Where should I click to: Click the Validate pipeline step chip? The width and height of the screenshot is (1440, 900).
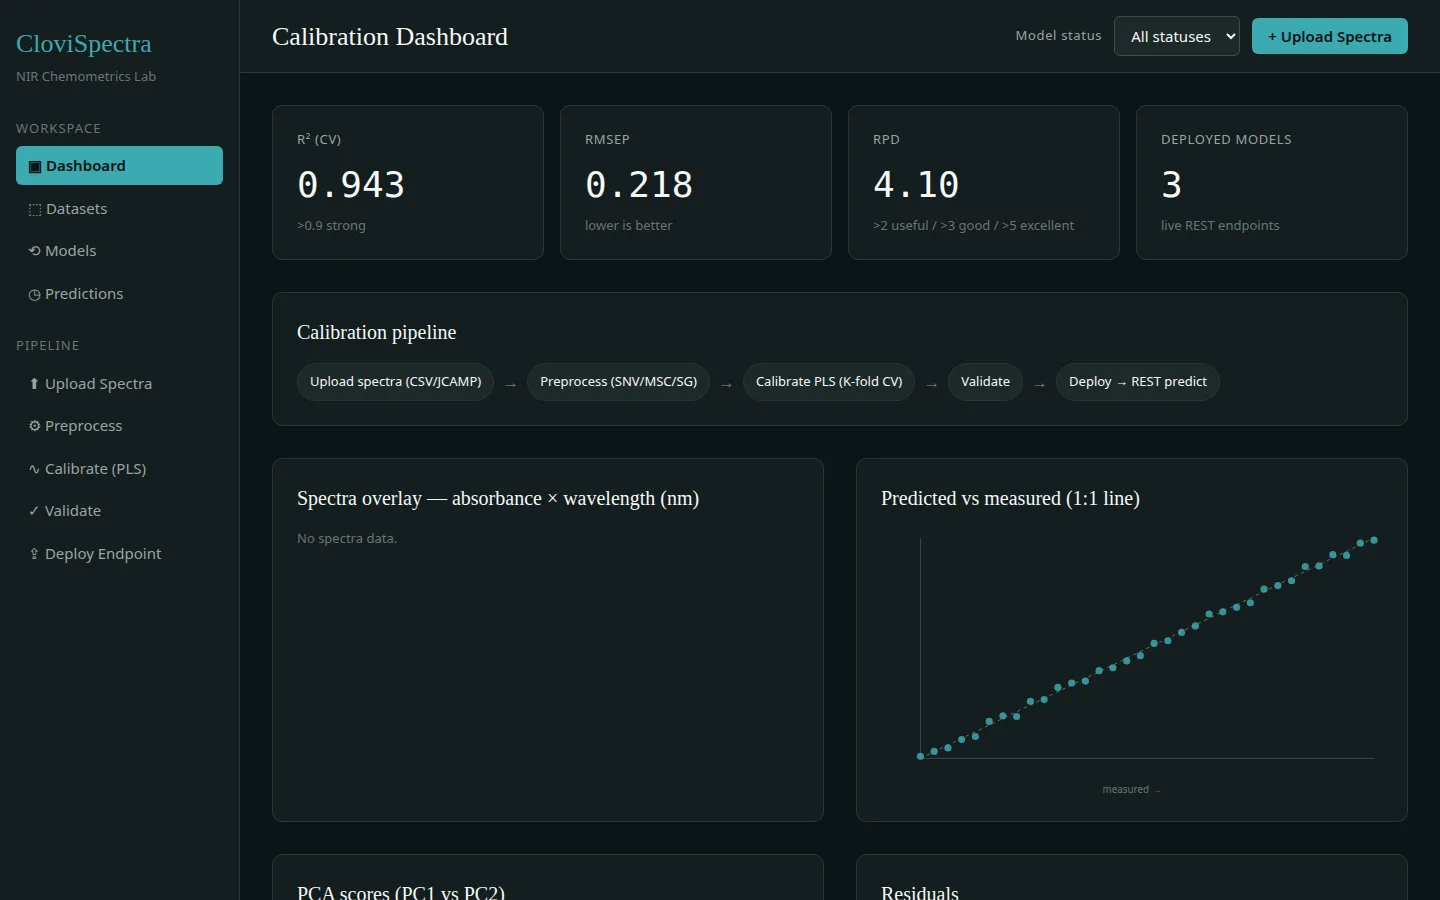[985, 382]
